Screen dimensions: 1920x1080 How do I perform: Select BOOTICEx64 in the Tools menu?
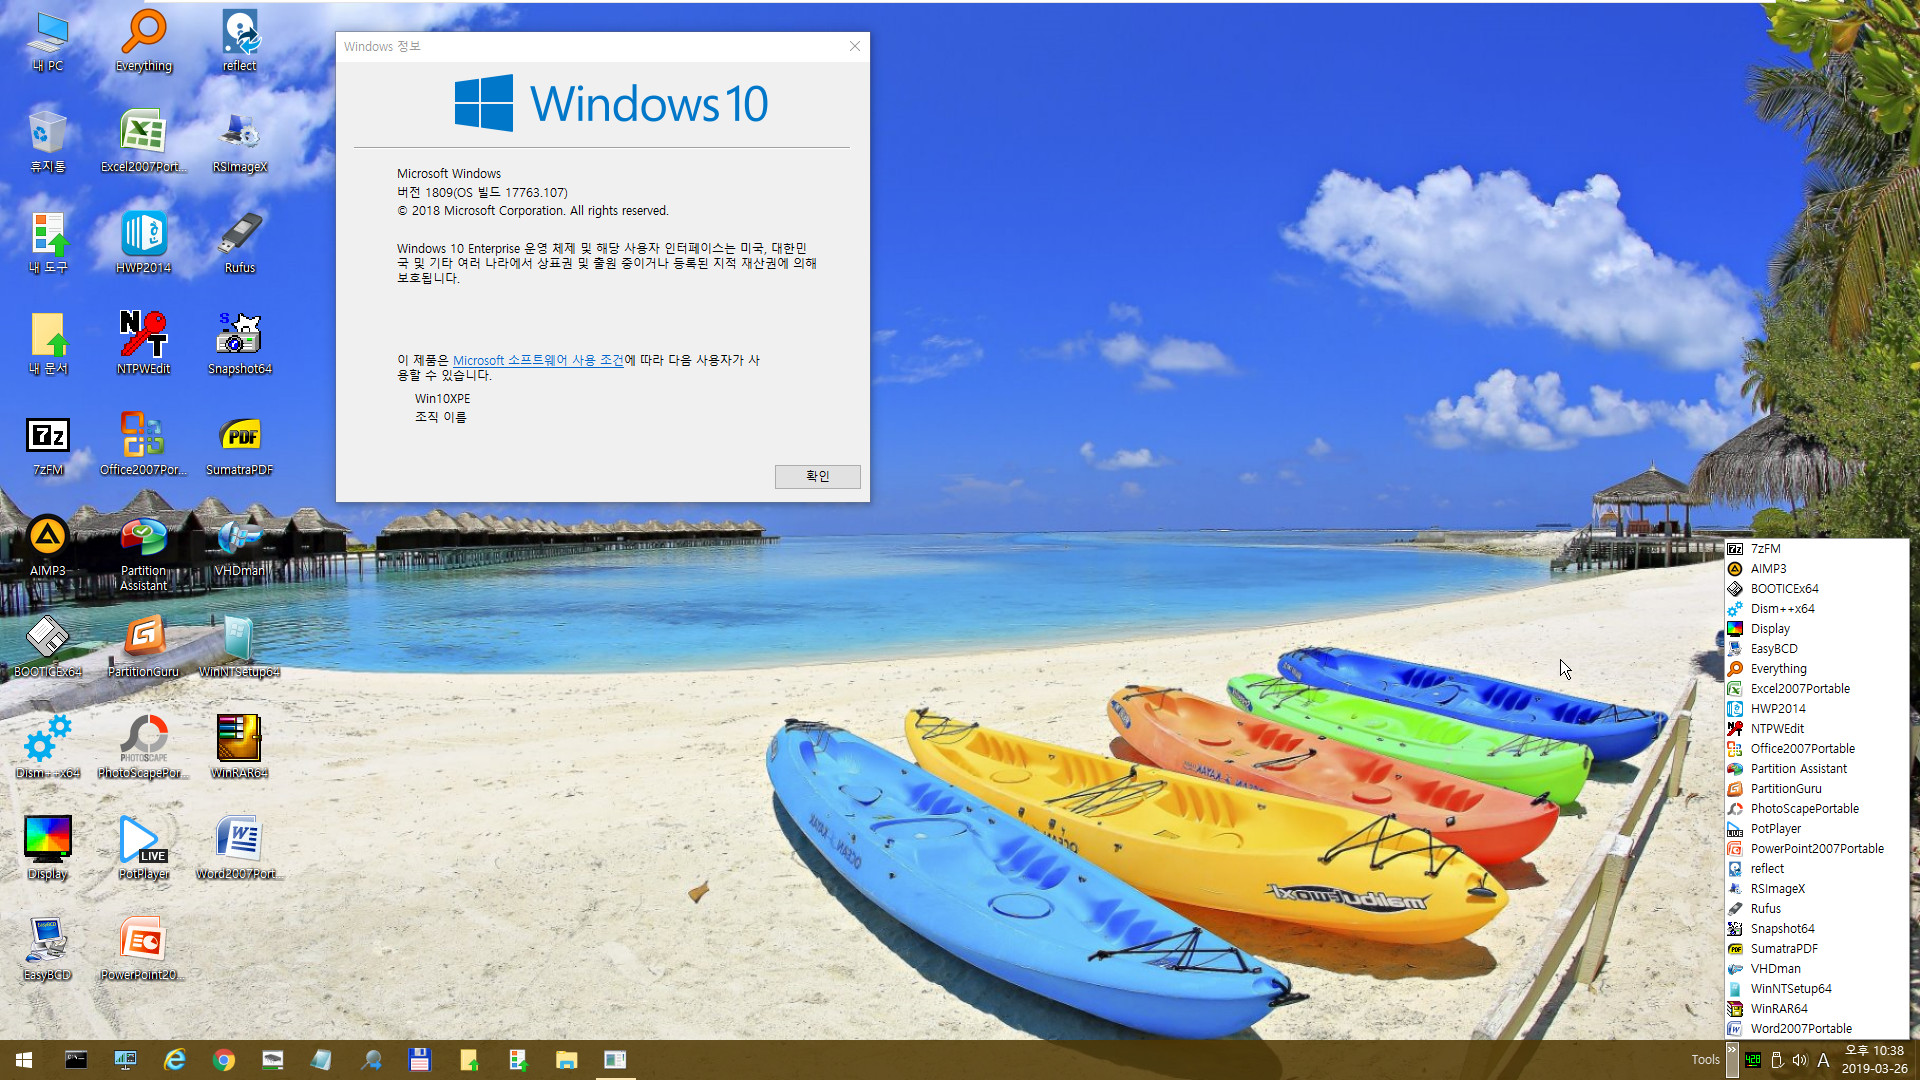1817,588
